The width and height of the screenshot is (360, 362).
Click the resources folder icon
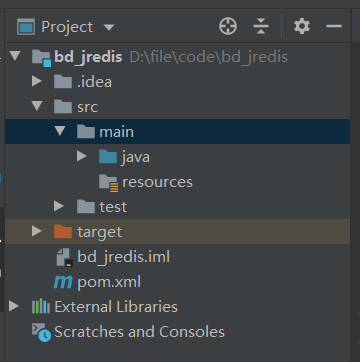click(x=108, y=182)
